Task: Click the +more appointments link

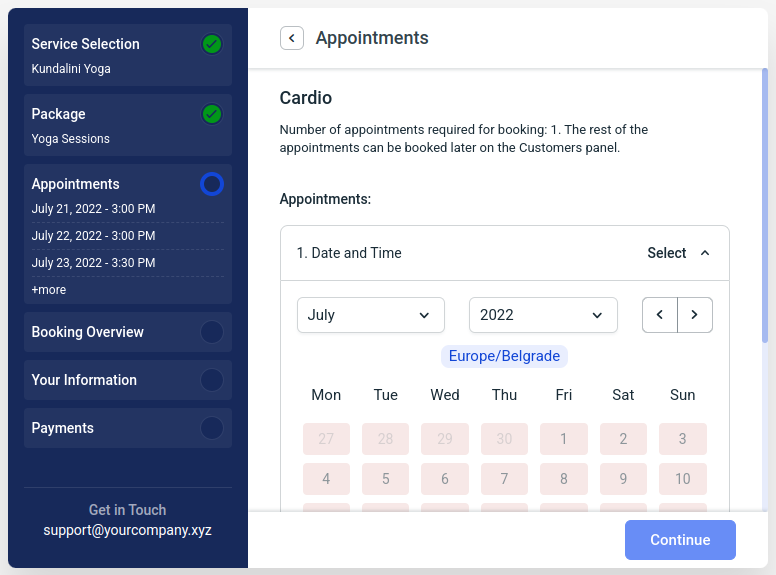Action: [x=48, y=290]
